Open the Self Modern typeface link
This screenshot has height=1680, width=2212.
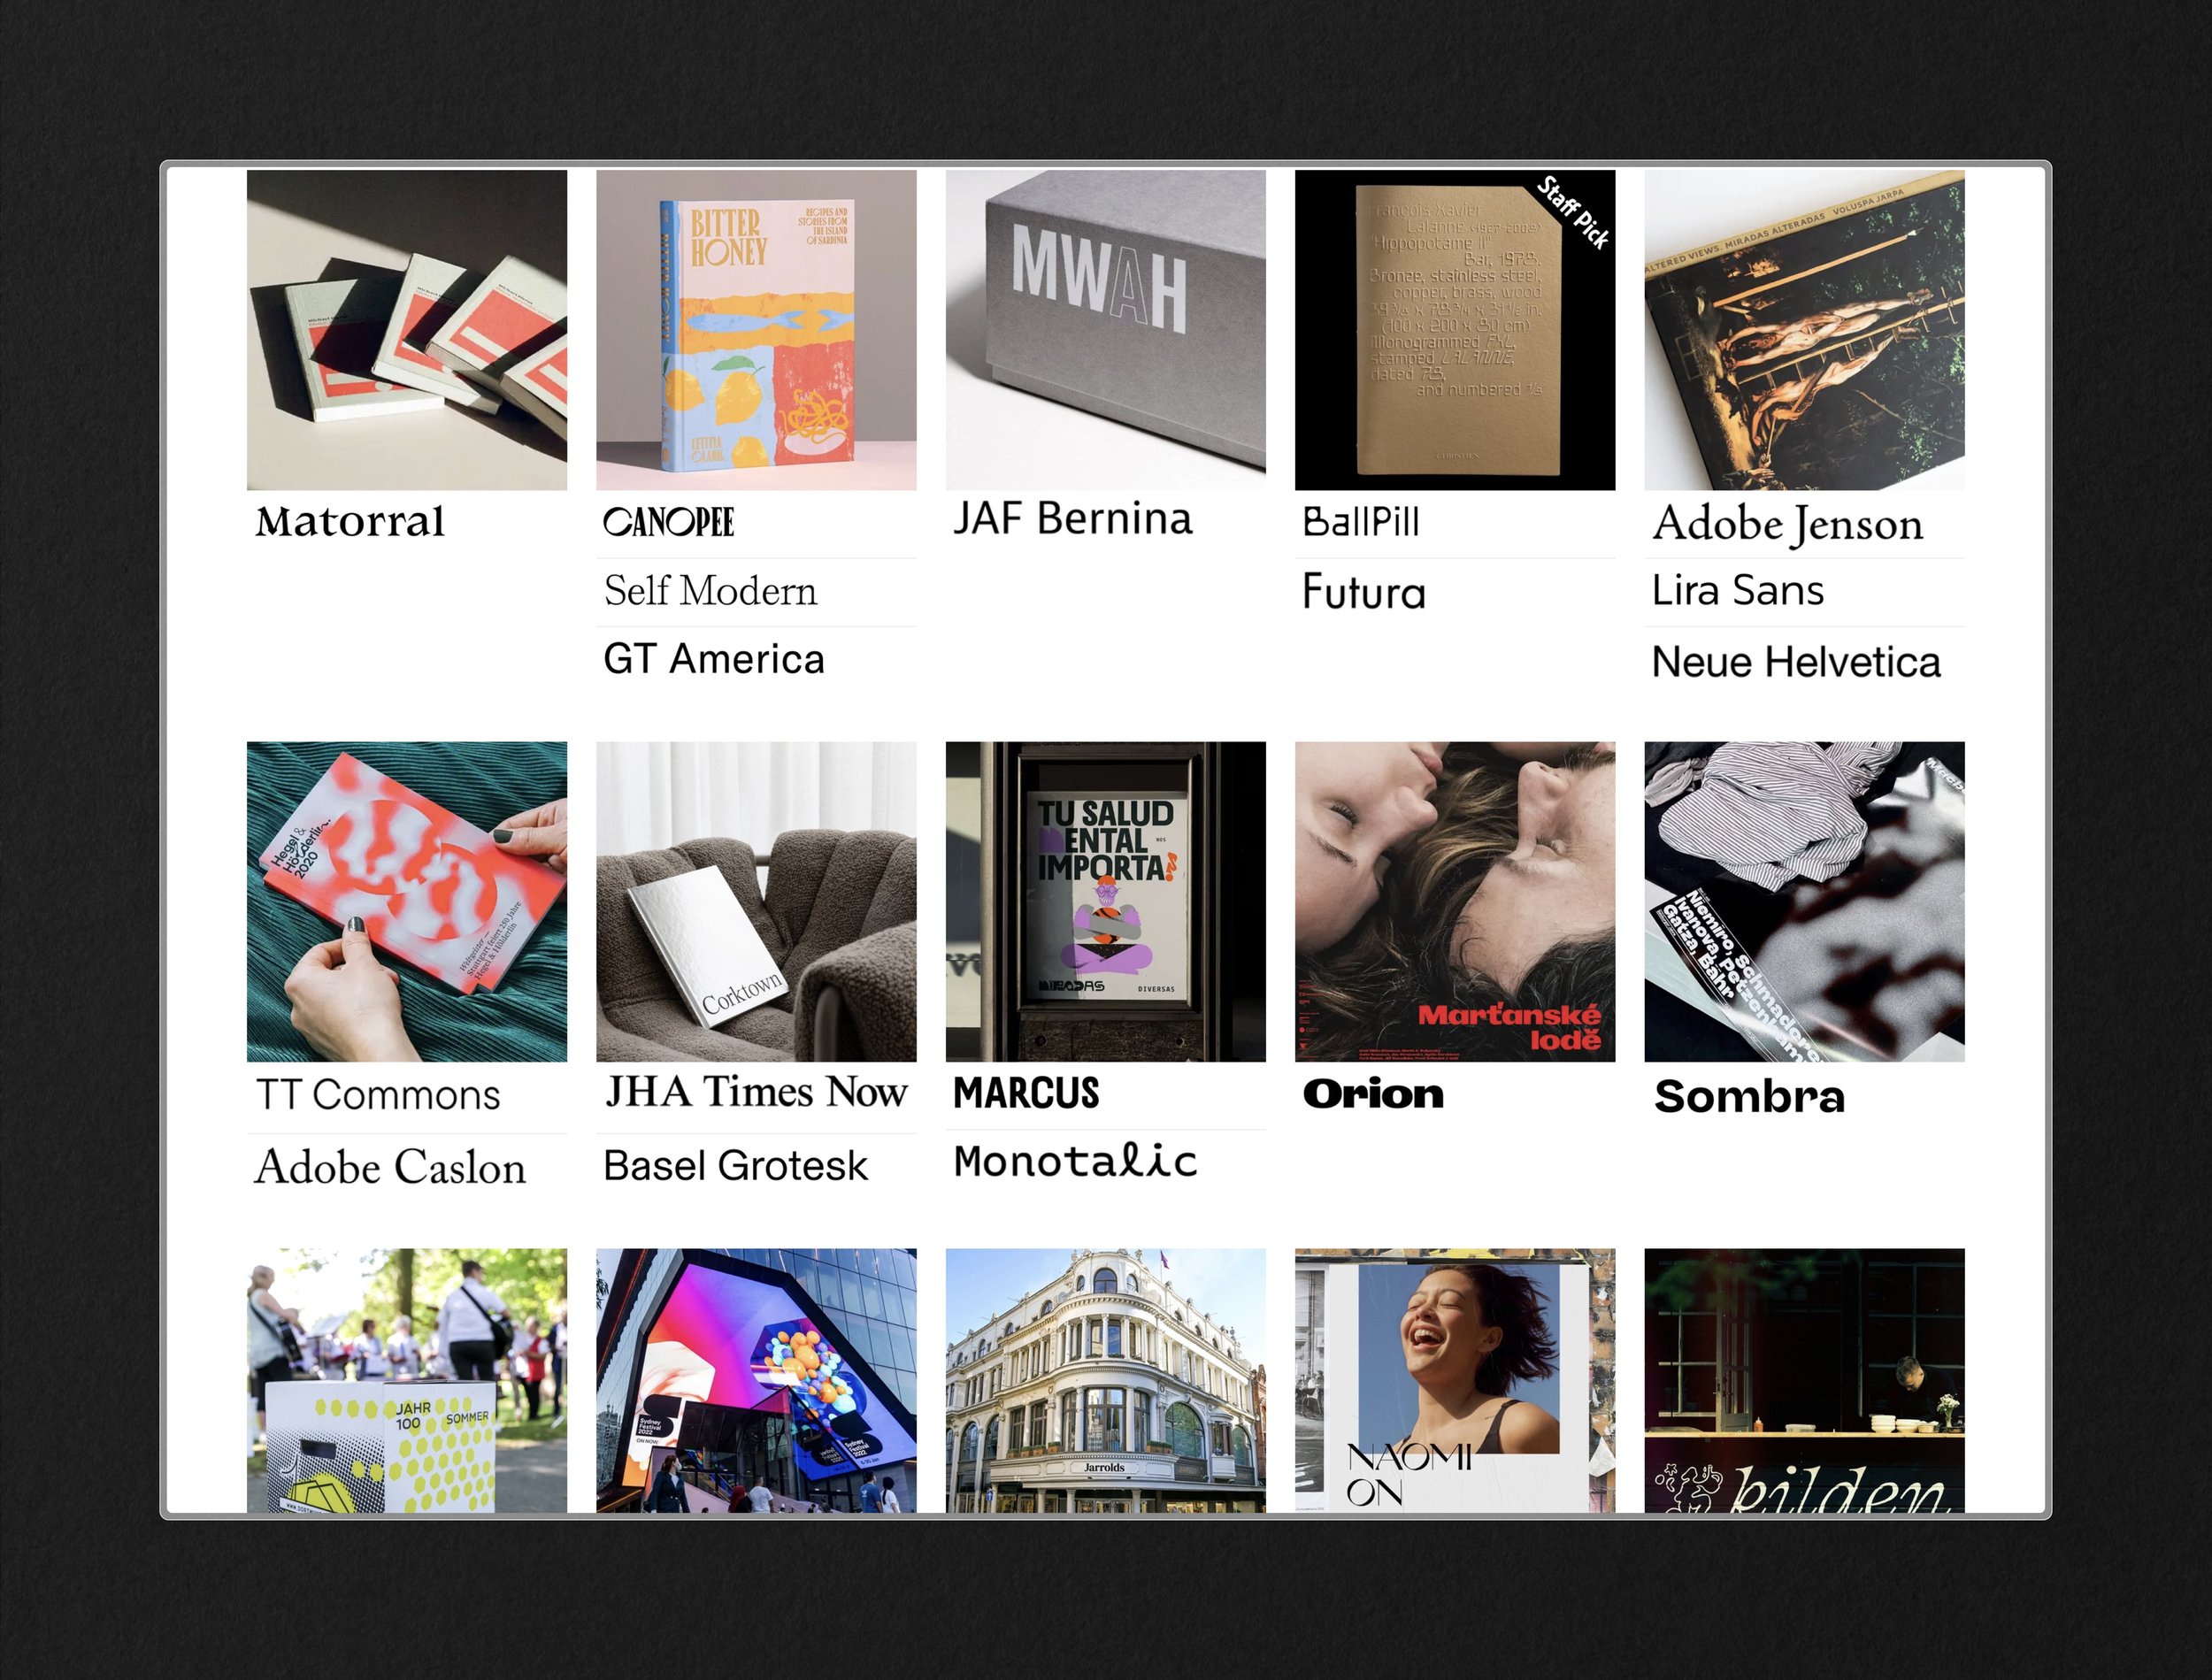coord(710,590)
